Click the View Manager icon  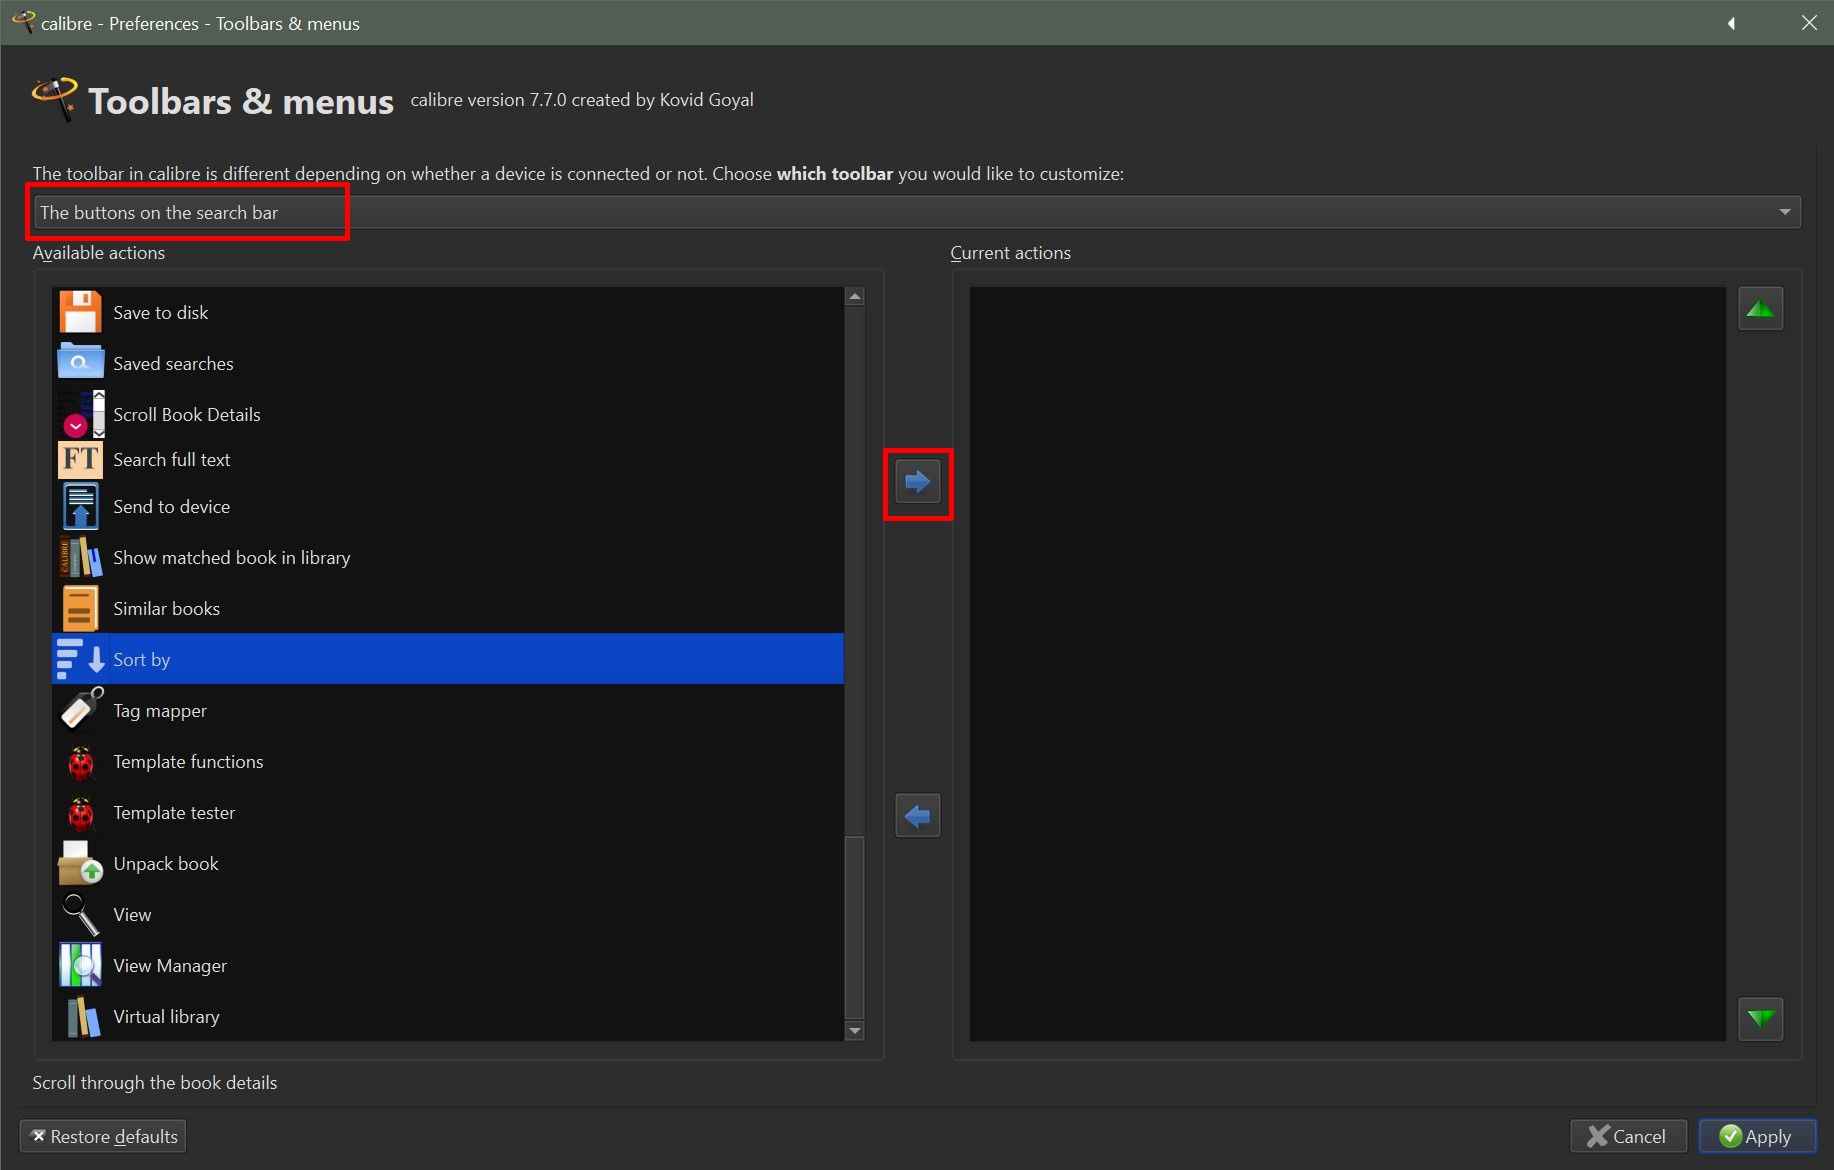(x=80, y=965)
